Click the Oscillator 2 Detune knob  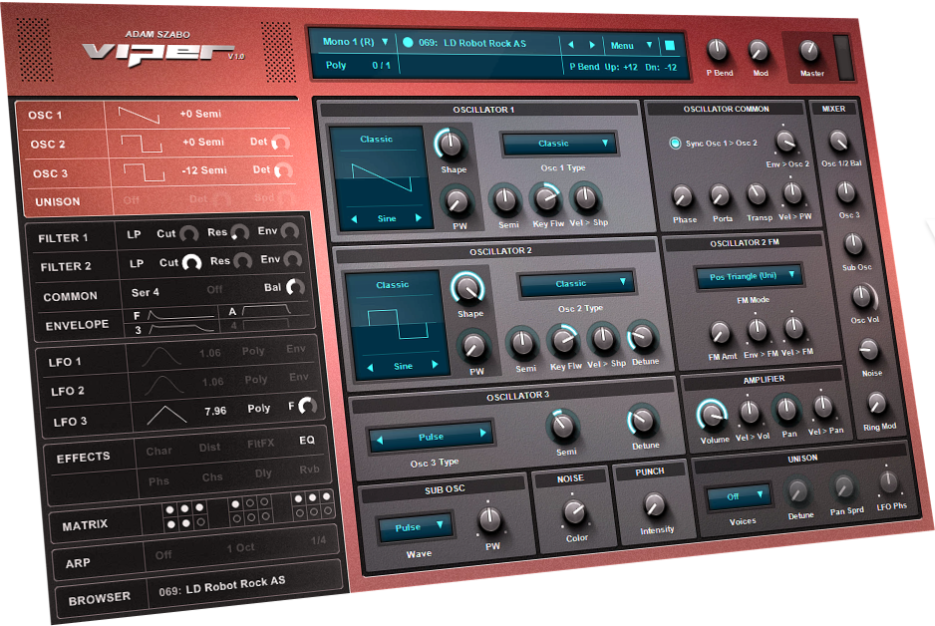(643, 337)
